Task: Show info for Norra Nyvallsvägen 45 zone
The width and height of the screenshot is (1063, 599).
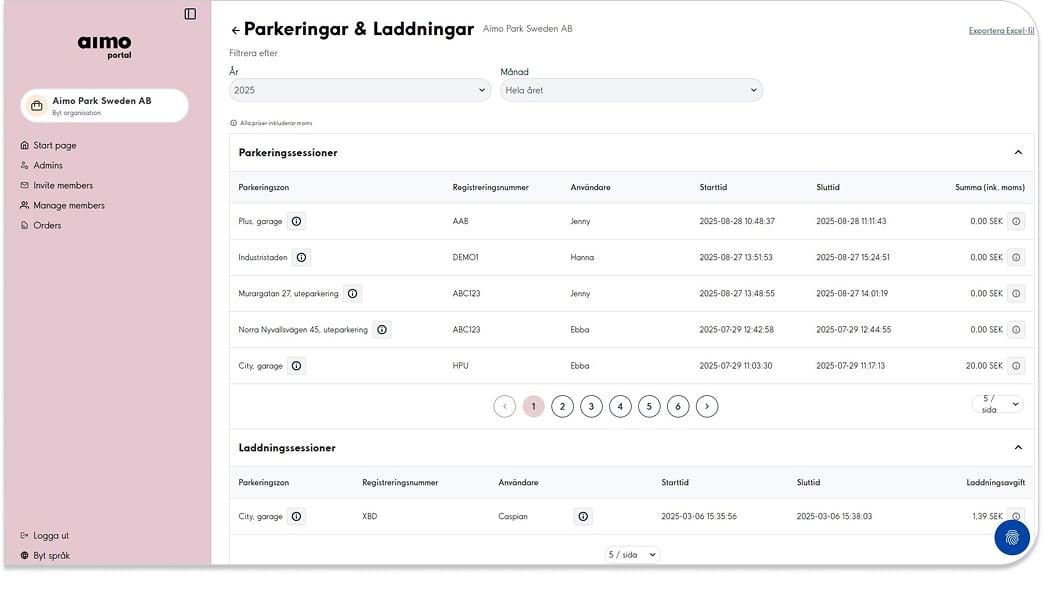Action: pyautogui.click(x=381, y=330)
